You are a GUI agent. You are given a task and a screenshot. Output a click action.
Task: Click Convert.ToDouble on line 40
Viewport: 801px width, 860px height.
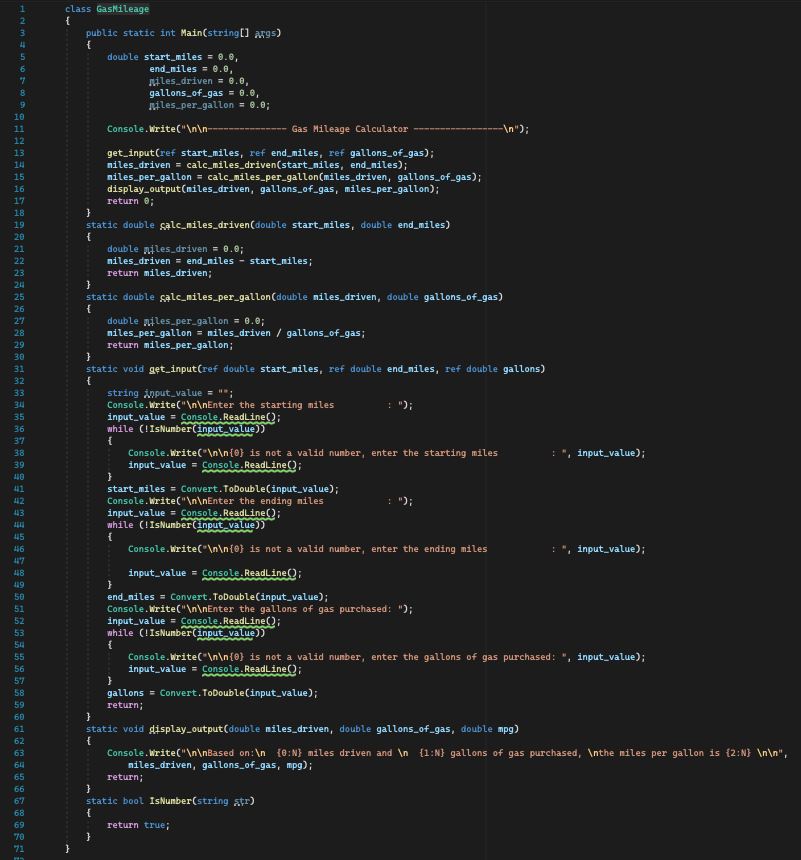tap(225, 488)
